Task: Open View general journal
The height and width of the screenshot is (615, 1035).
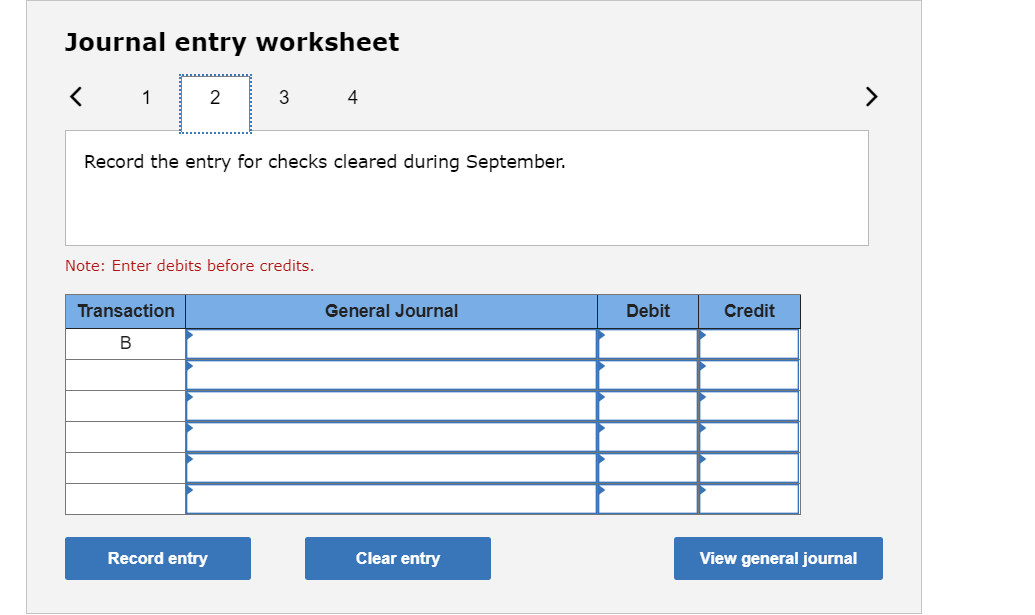Action: 778,558
